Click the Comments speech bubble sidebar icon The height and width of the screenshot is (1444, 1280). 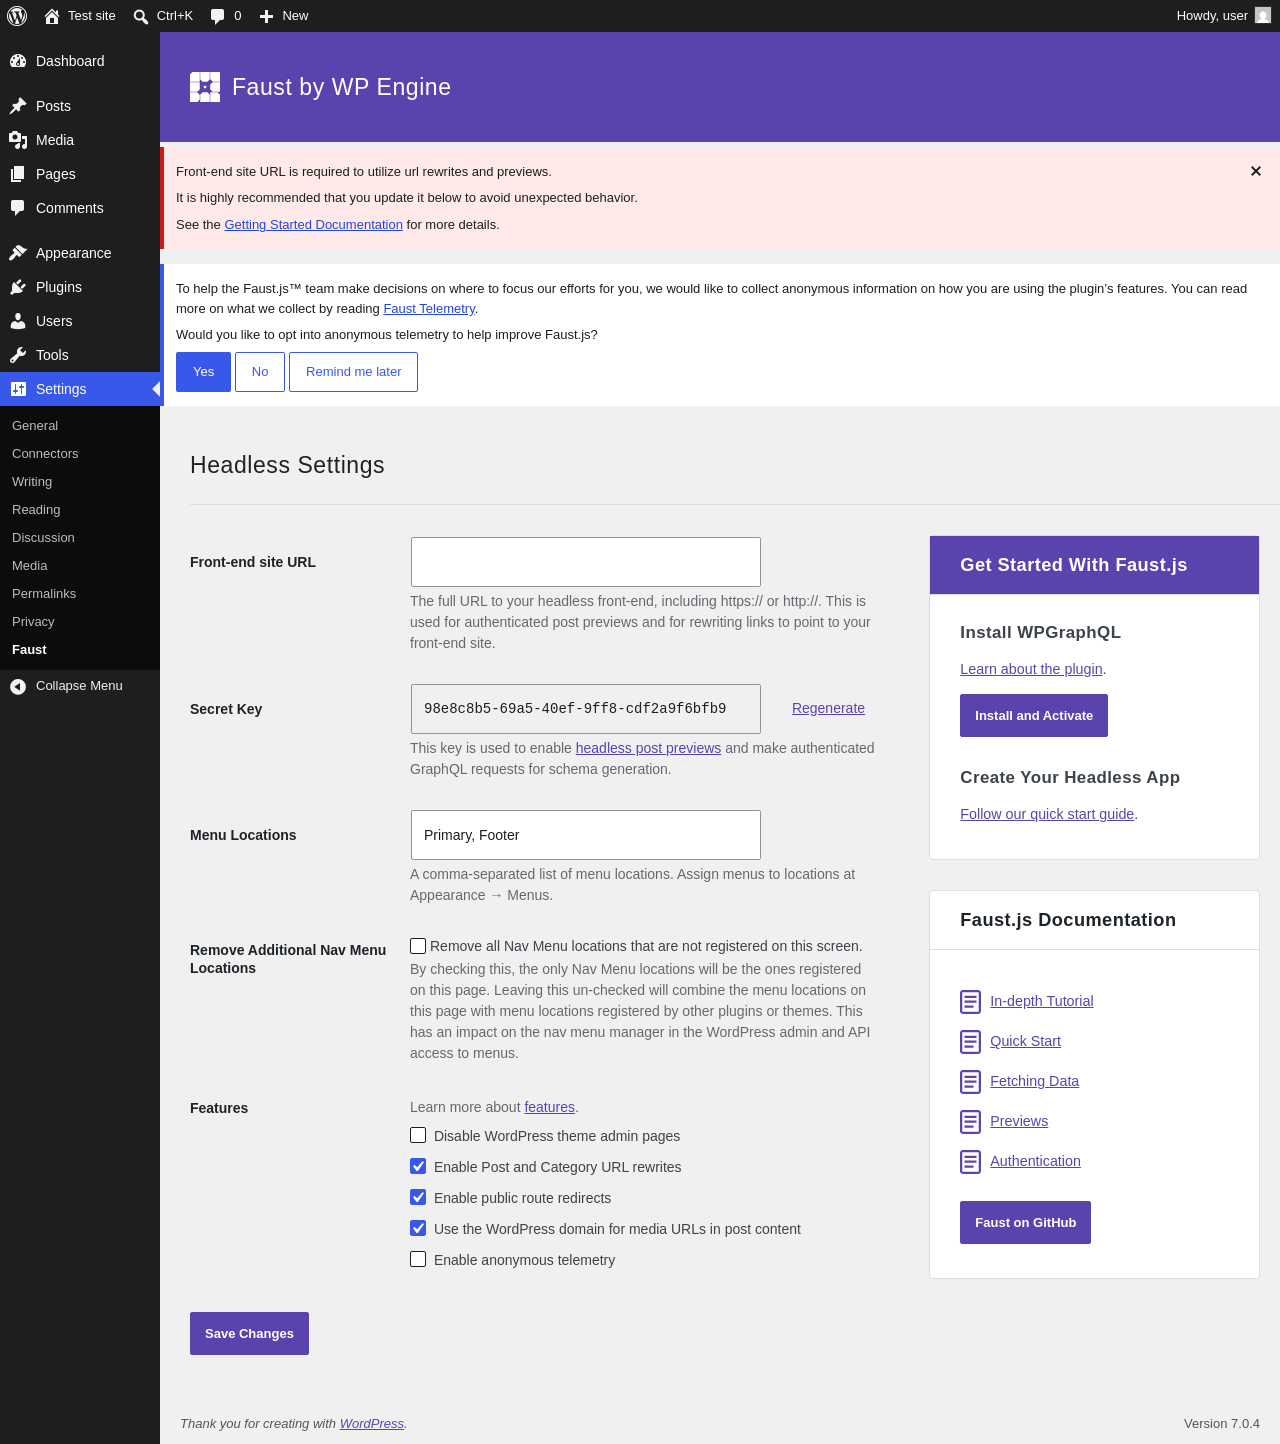coord(18,208)
